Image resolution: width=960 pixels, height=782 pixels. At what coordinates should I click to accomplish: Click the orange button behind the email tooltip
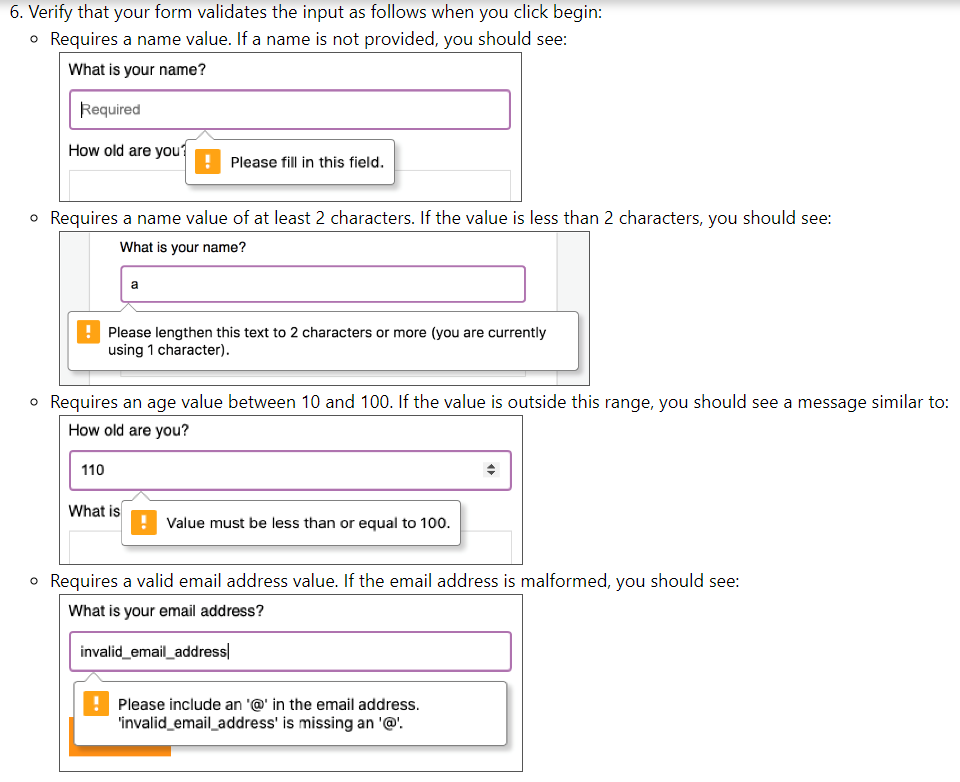(x=119, y=751)
